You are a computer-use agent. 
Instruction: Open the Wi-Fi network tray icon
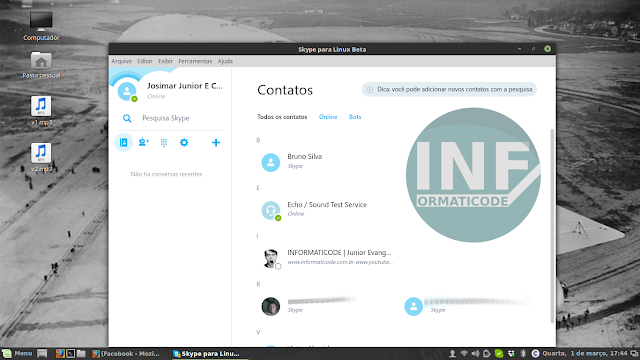(464, 353)
